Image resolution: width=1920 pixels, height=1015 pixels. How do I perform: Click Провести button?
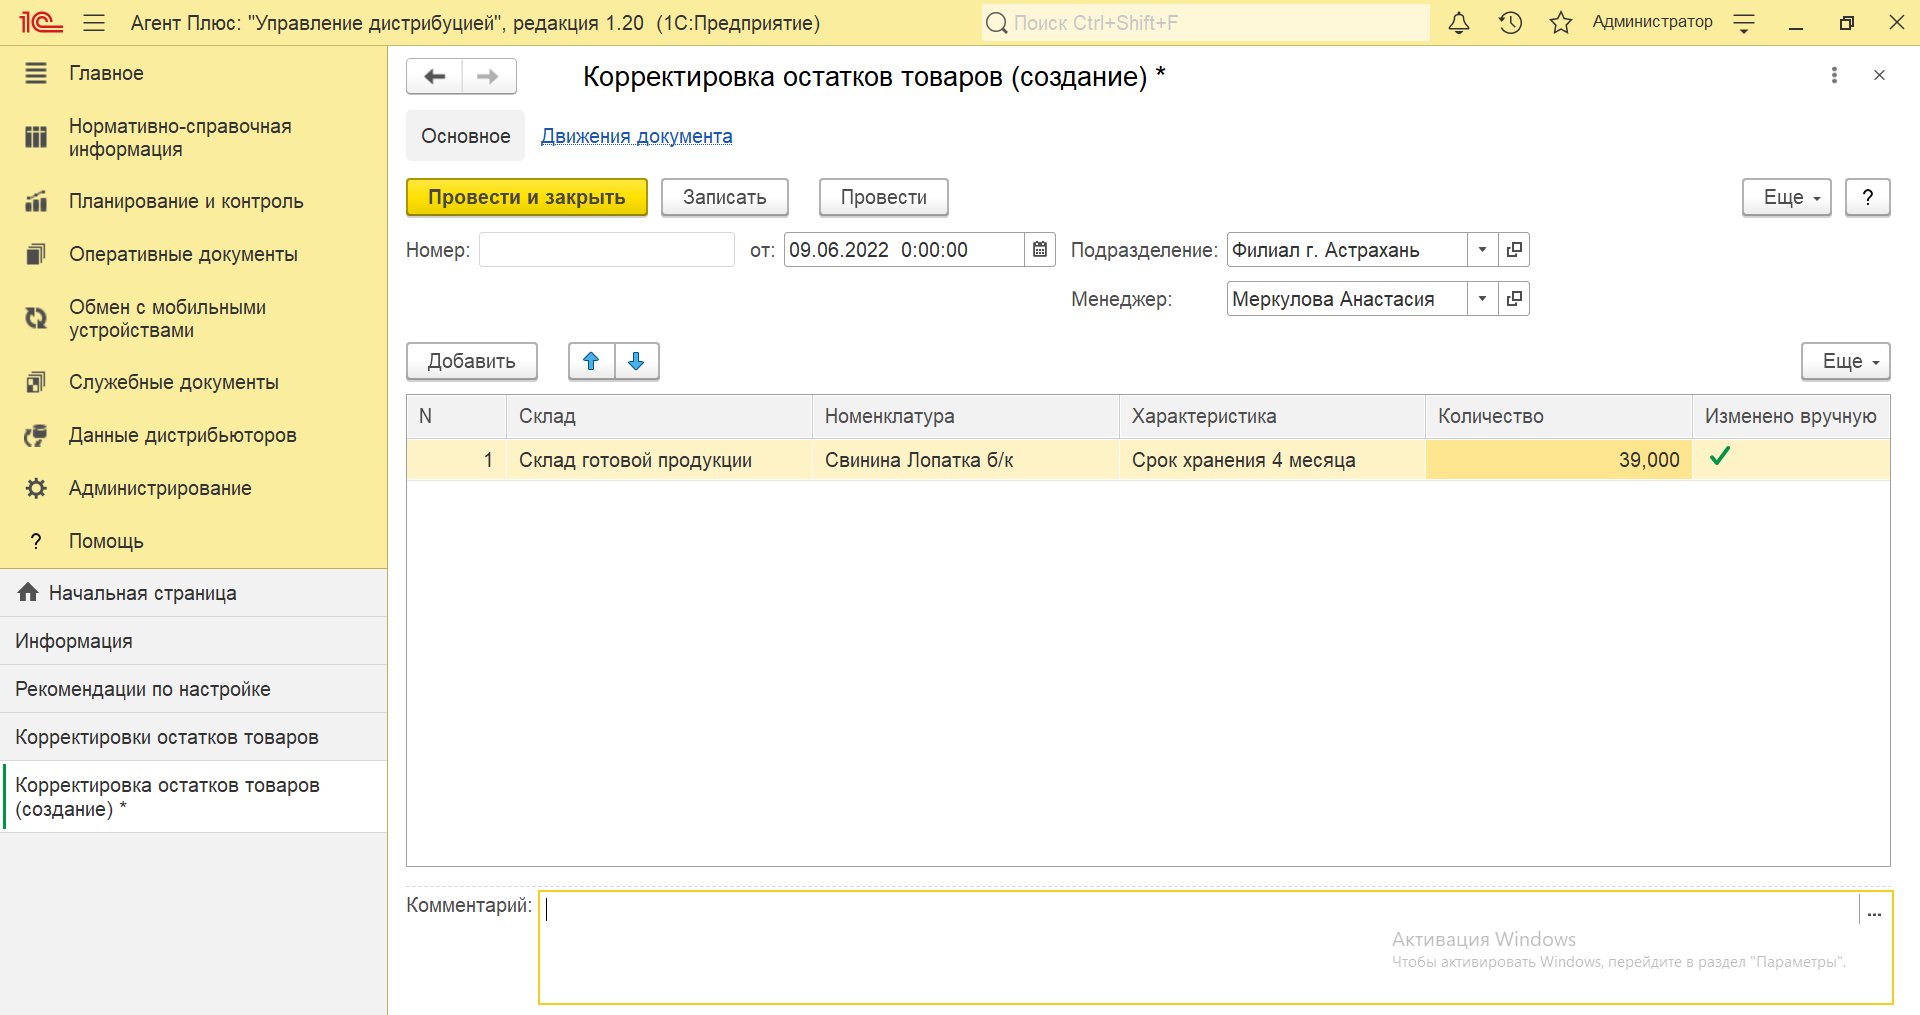(x=883, y=197)
